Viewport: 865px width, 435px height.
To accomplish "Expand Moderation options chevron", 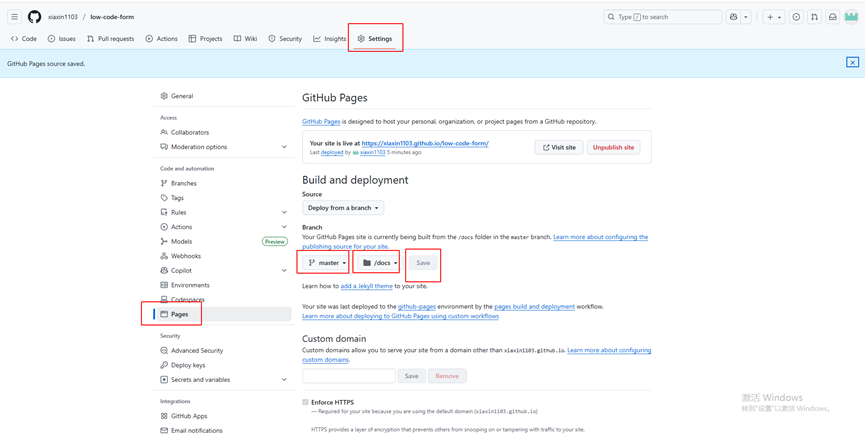I will [x=284, y=147].
